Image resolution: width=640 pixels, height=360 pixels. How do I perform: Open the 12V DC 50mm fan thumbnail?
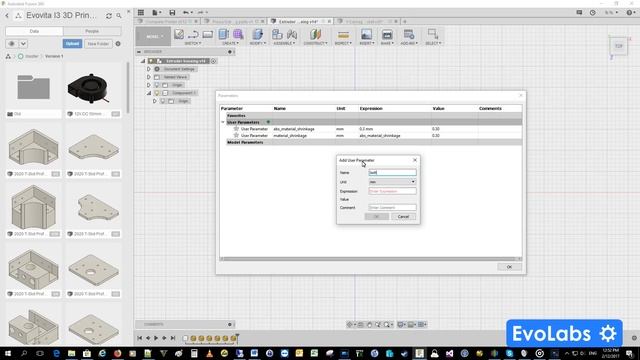click(x=88, y=88)
